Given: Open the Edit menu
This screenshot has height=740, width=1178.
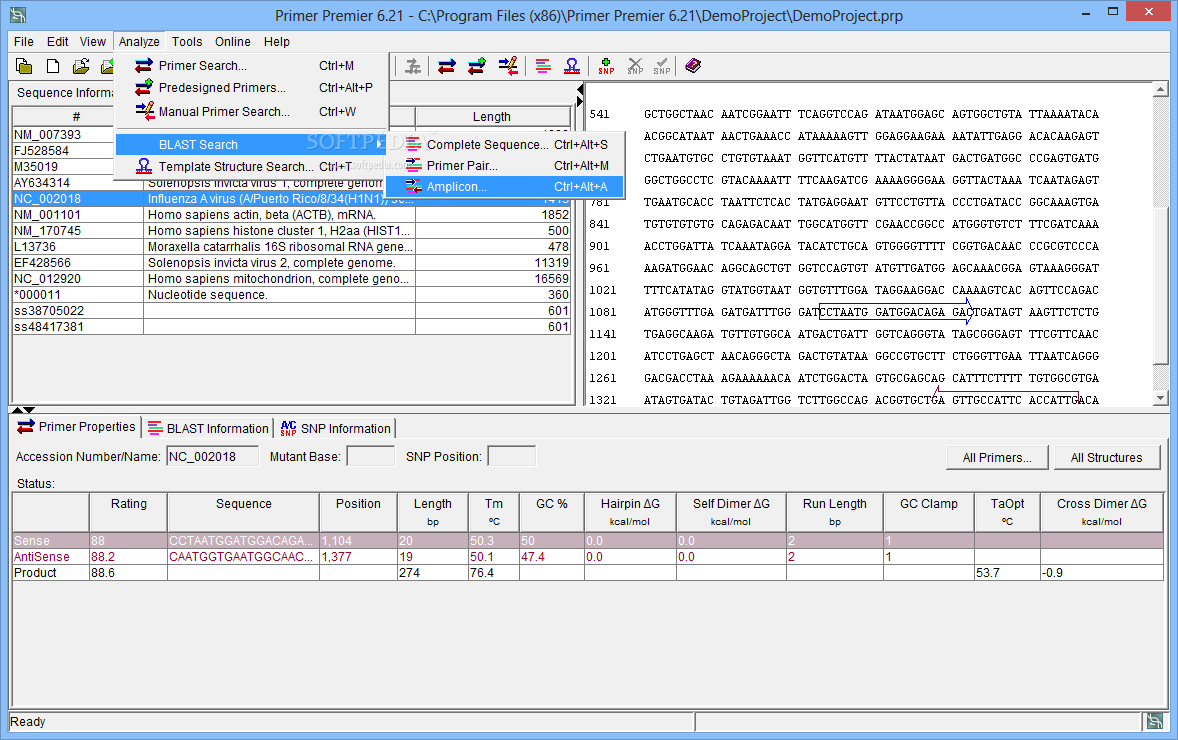Looking at the screenshot, I should pos(57,41).
